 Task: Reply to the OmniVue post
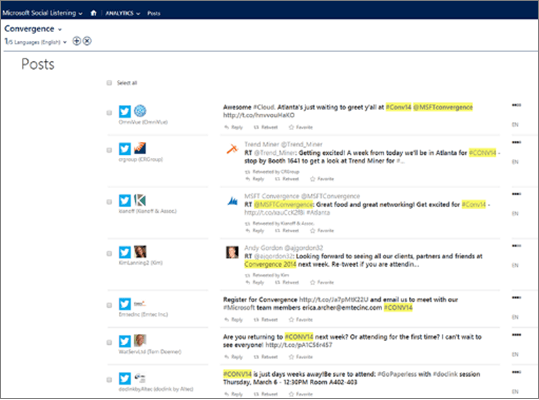tap(234, 127)
